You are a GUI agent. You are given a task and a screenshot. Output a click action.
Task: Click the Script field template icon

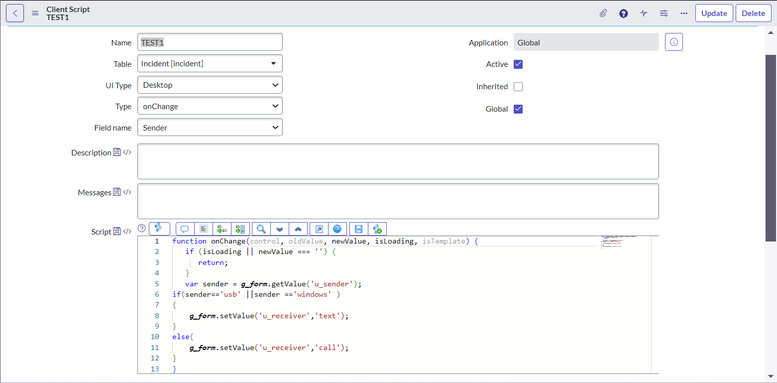point(117,231)
